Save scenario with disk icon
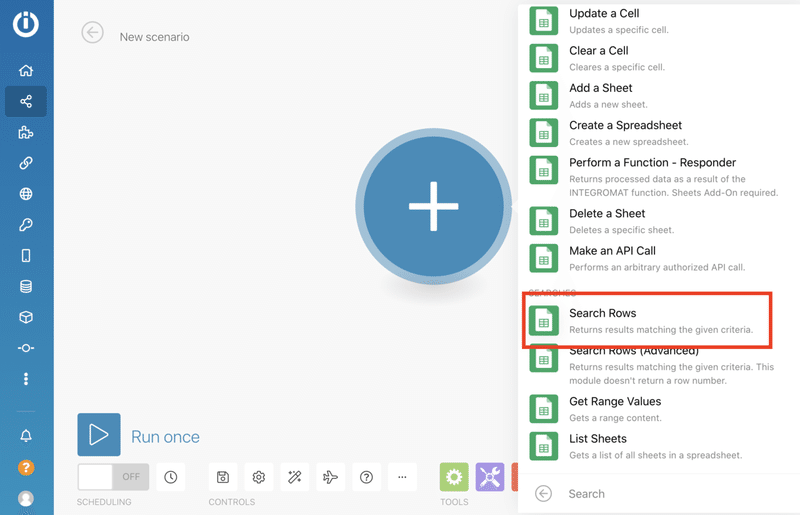800x515 pixels. pyautogui.click(x=223, y=477)
